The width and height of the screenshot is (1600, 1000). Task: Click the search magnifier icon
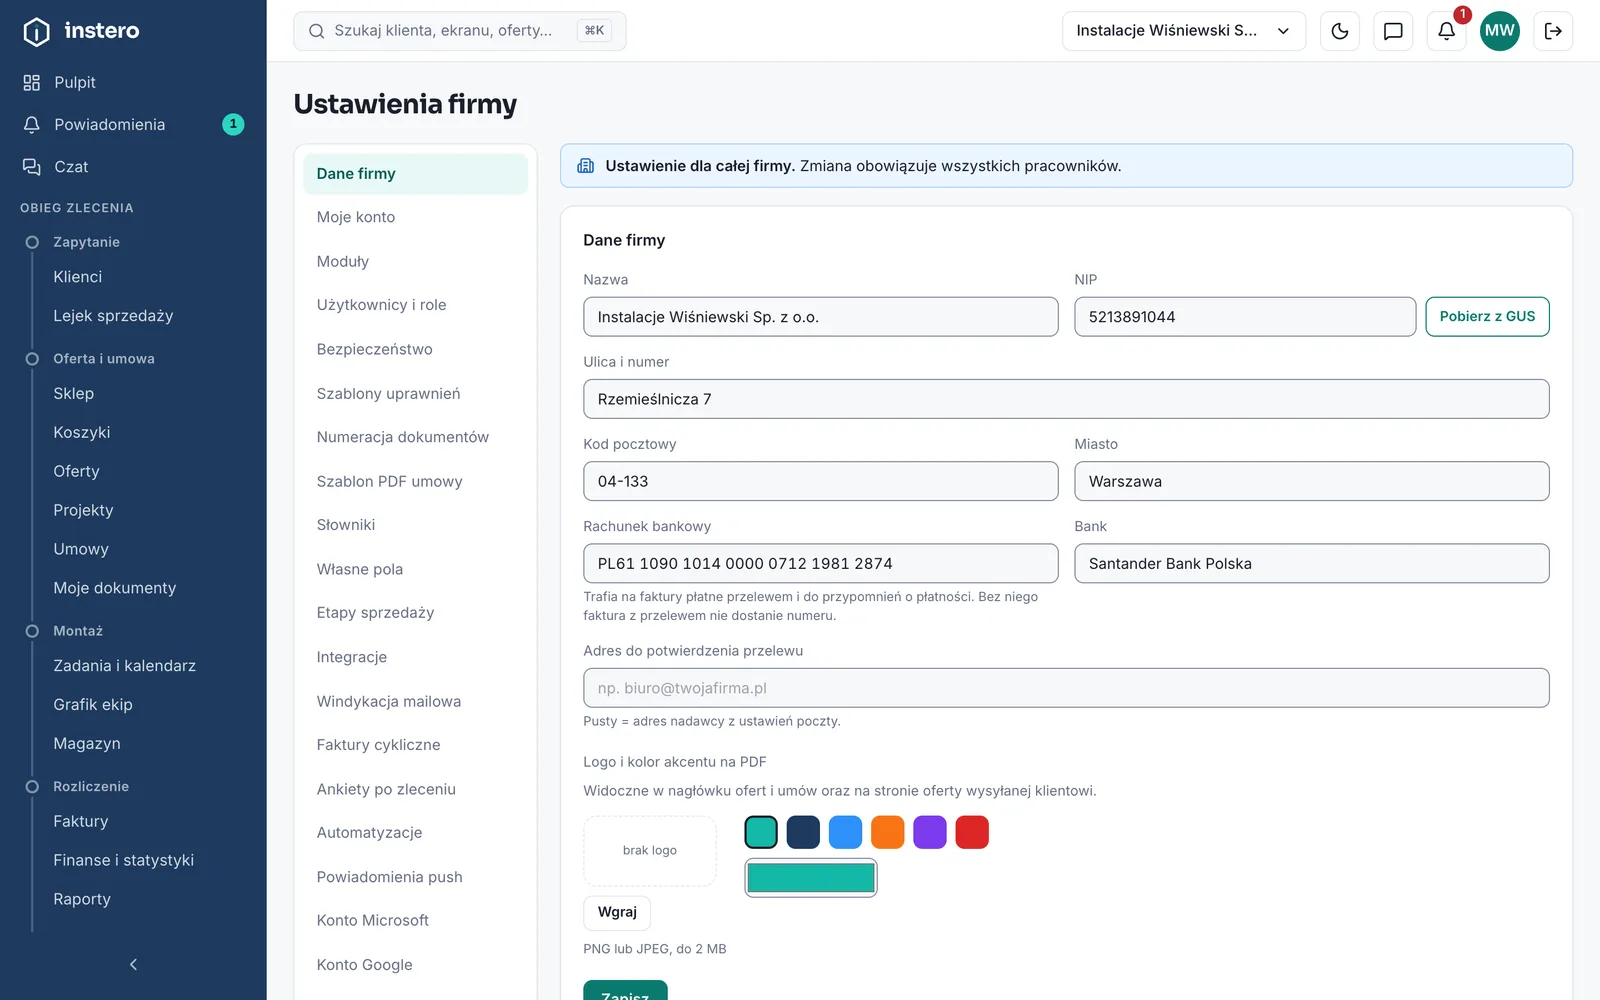click(x=316, y=31)
